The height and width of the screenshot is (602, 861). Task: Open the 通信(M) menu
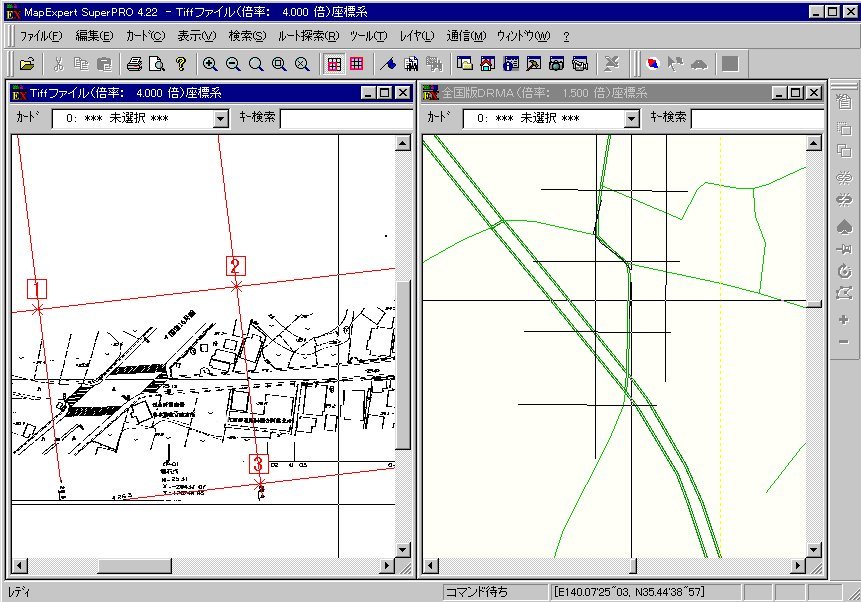click(x=466, y=36)
